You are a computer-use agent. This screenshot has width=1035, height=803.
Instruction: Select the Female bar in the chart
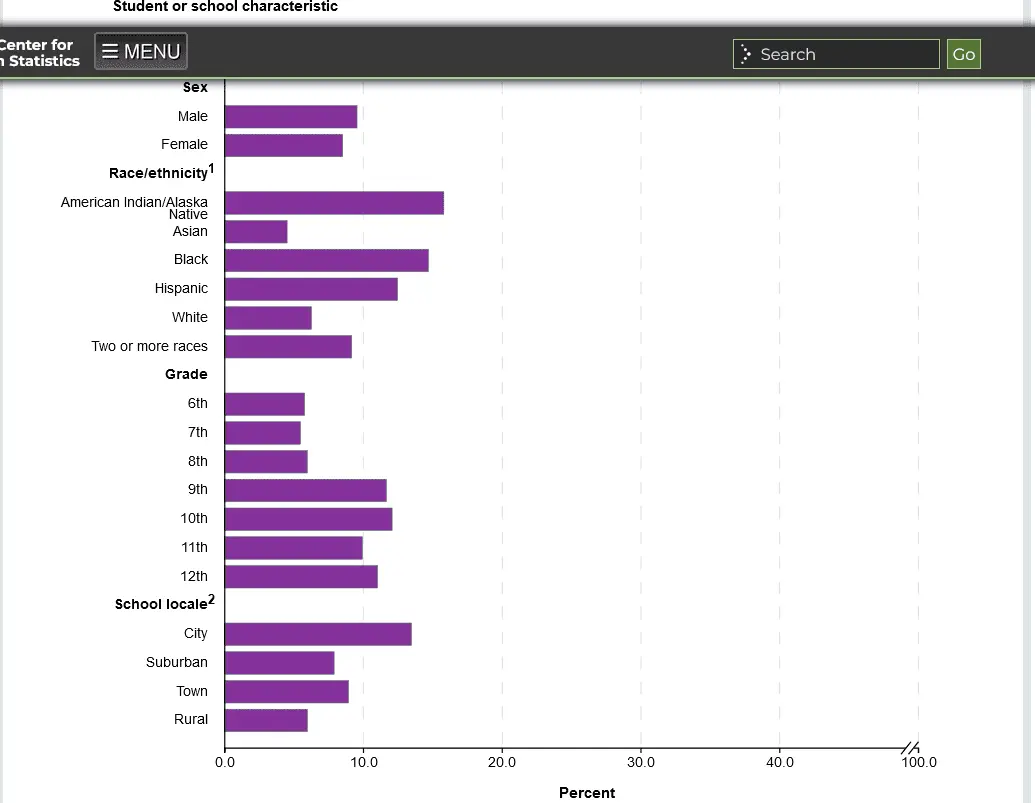(283, 145)
